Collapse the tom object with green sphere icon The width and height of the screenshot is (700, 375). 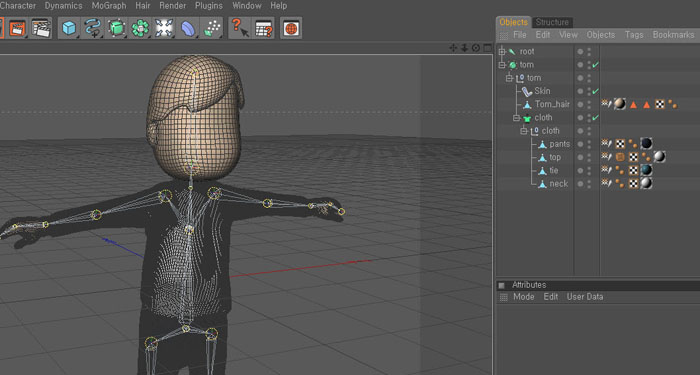pos(502,65)
